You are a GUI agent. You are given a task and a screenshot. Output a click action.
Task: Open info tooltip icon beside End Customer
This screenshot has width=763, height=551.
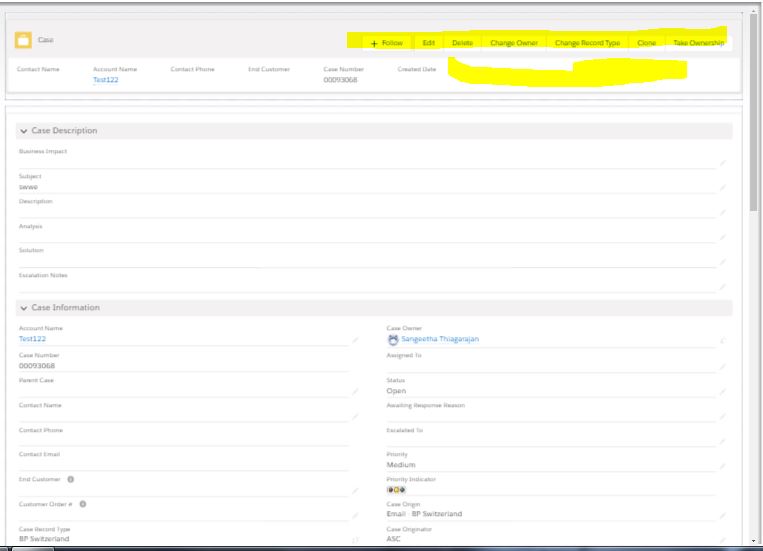pyautogui.click(x=72, y=479)
